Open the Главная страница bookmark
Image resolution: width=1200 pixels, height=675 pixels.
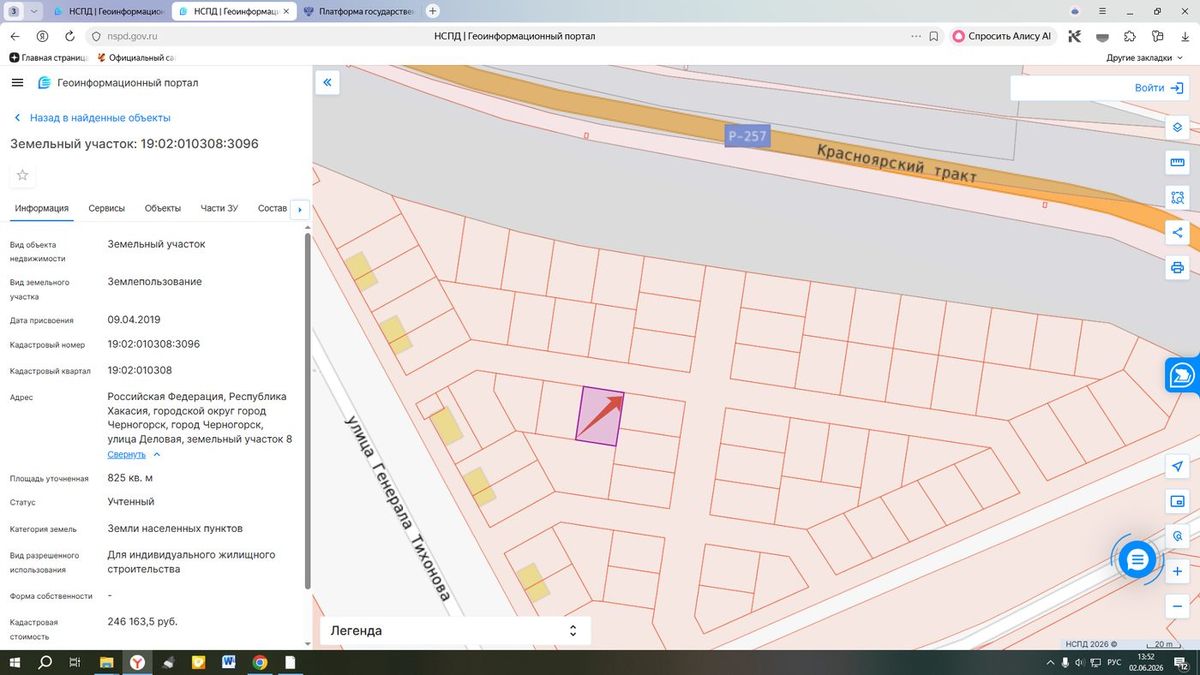point(46,58)
